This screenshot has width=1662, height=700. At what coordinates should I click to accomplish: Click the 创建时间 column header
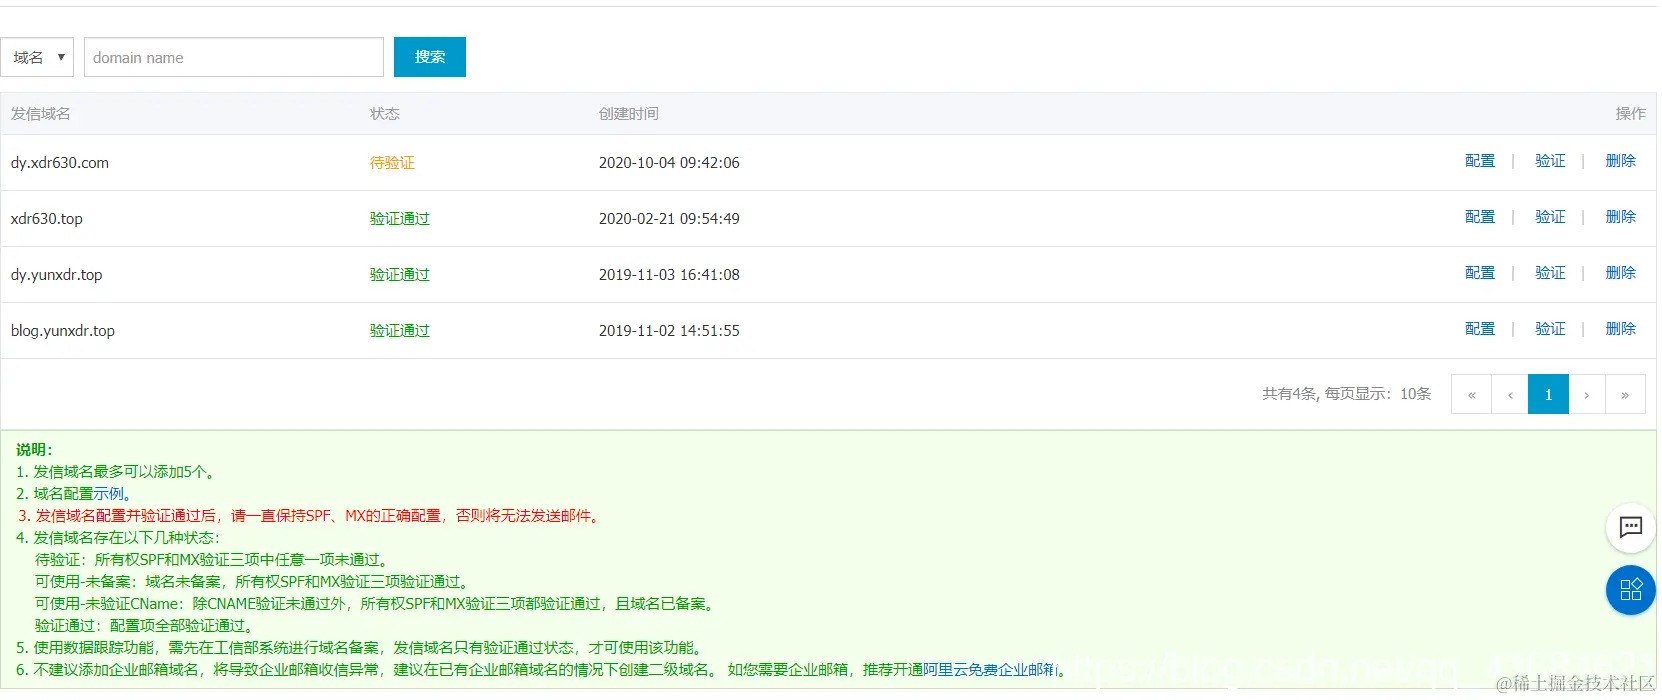629,114
